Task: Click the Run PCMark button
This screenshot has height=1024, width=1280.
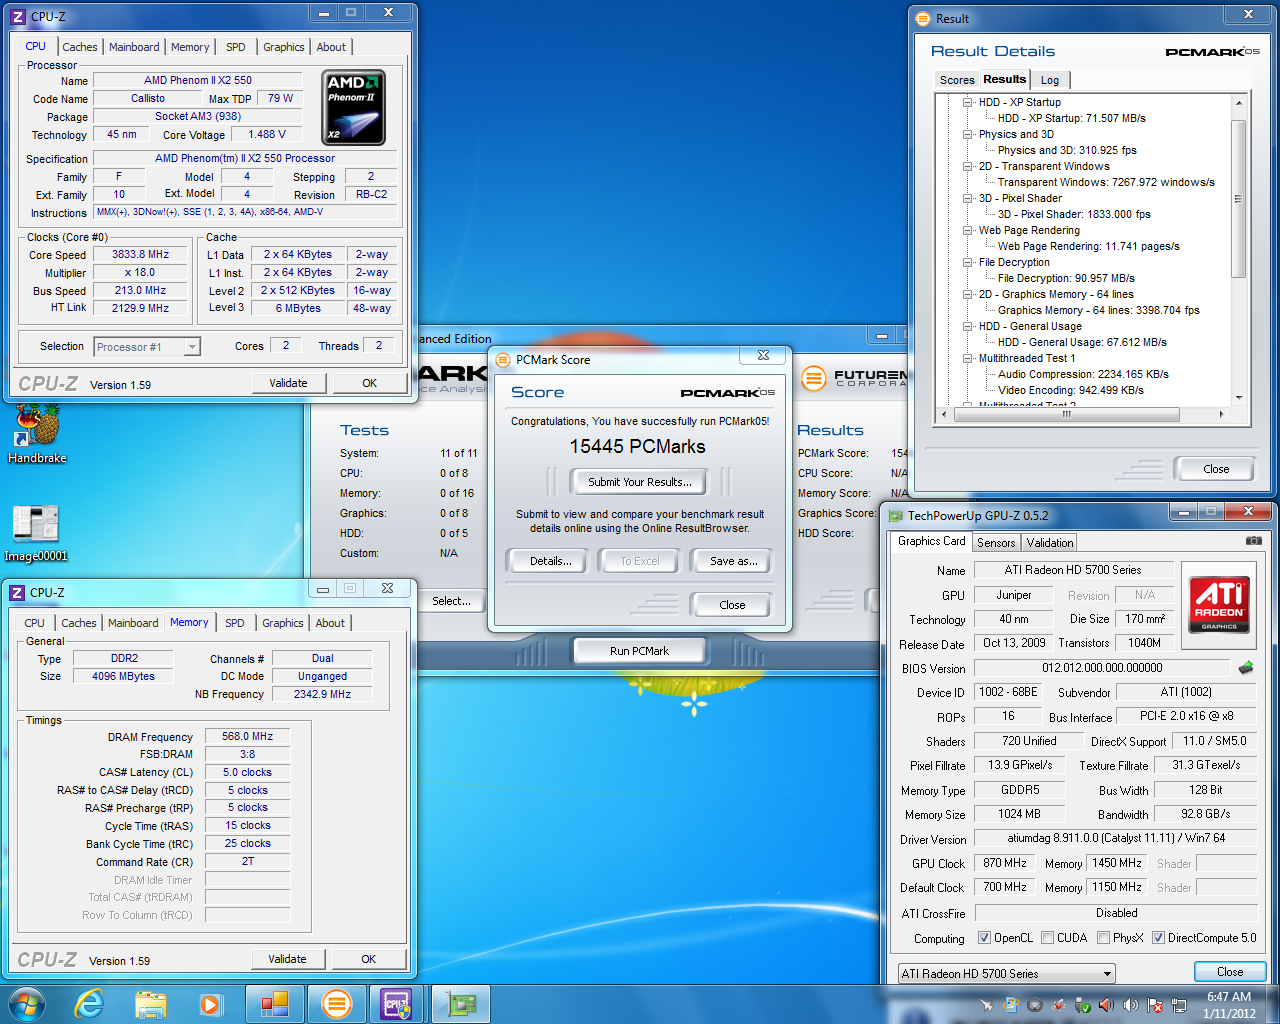Action: pyautogui.click(x=639, y=651)
